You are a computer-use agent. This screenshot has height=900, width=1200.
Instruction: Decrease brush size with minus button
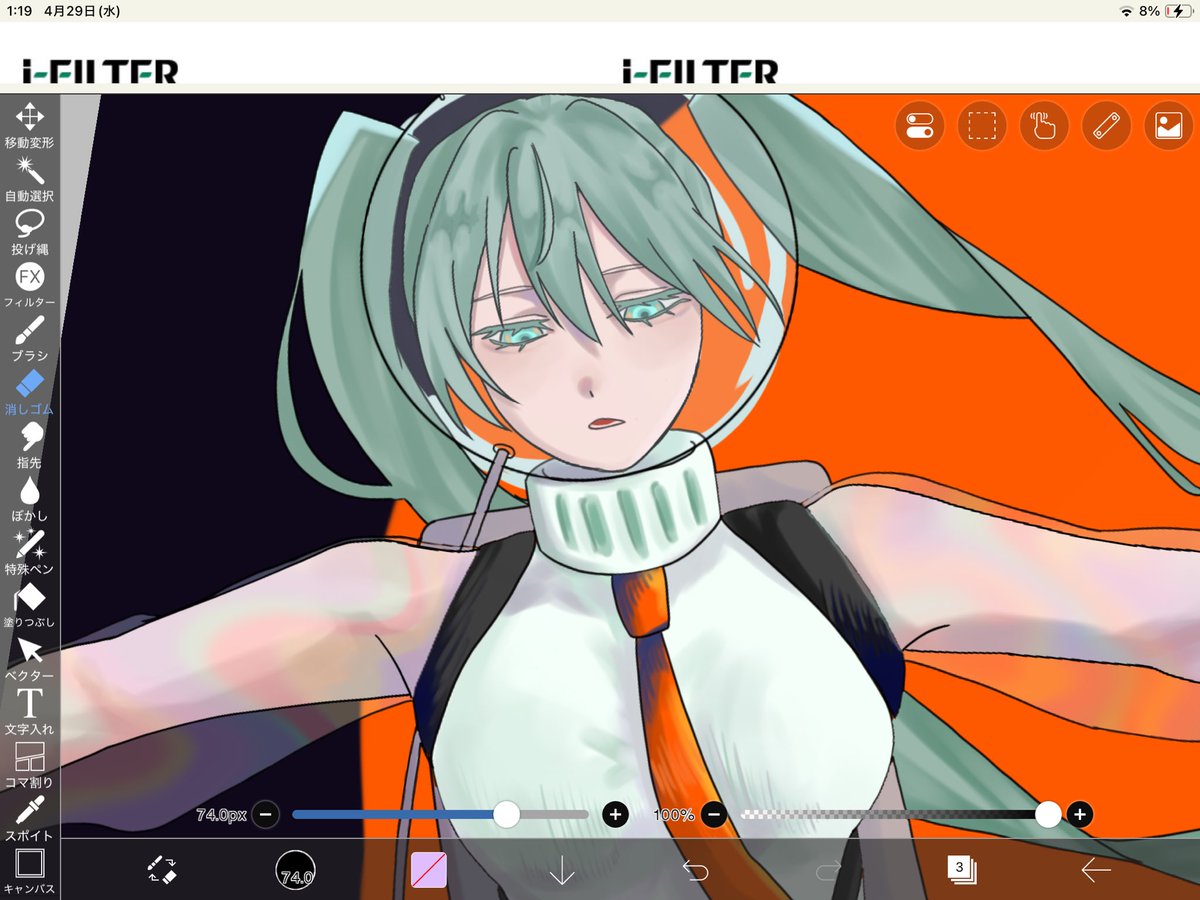point(266,814)
